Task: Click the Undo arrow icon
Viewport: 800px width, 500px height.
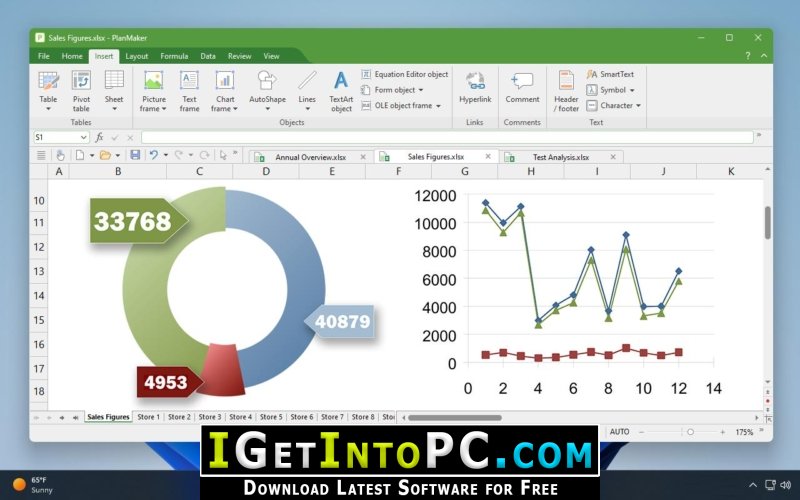Action: pos(153,155)
